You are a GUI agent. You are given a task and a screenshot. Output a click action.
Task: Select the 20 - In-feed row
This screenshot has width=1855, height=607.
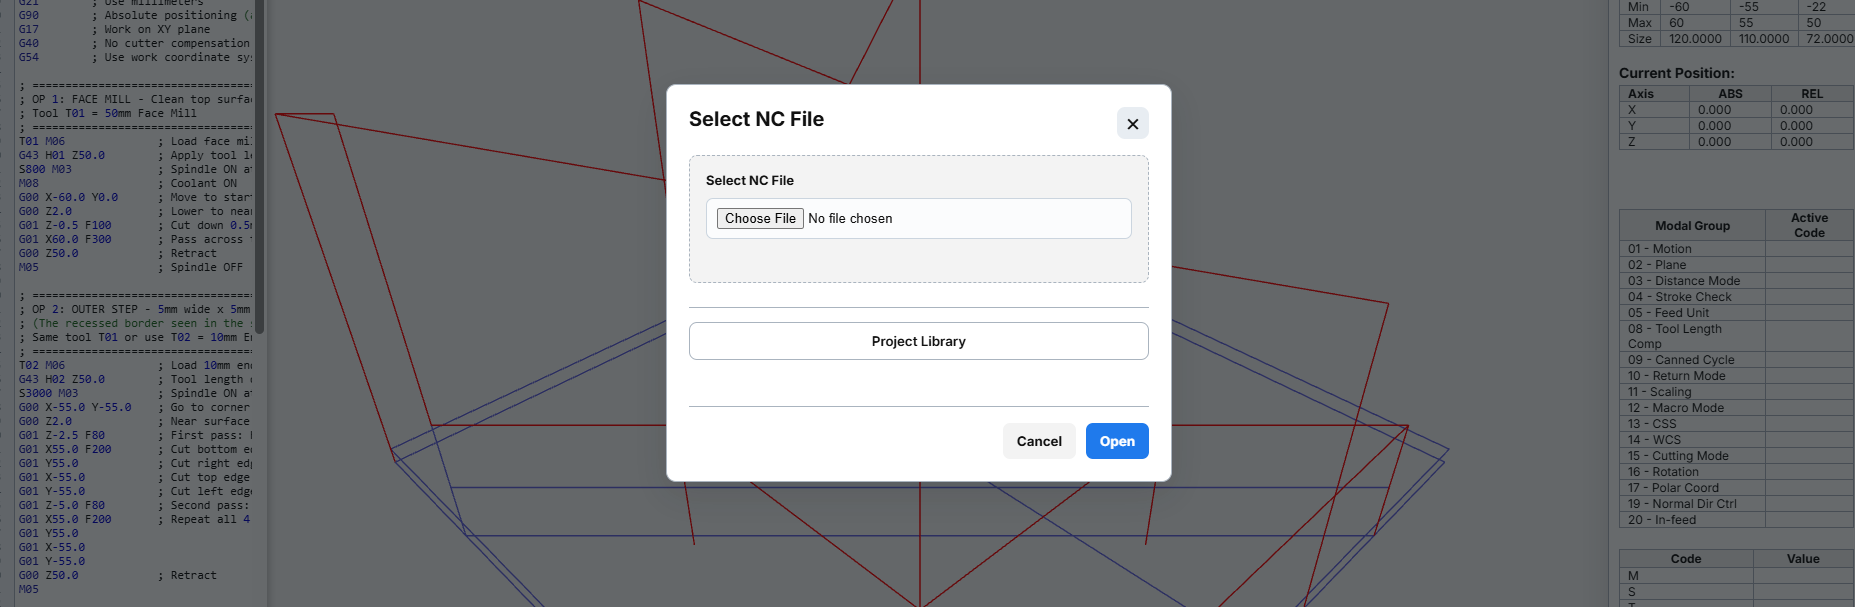pos(1736,520)
